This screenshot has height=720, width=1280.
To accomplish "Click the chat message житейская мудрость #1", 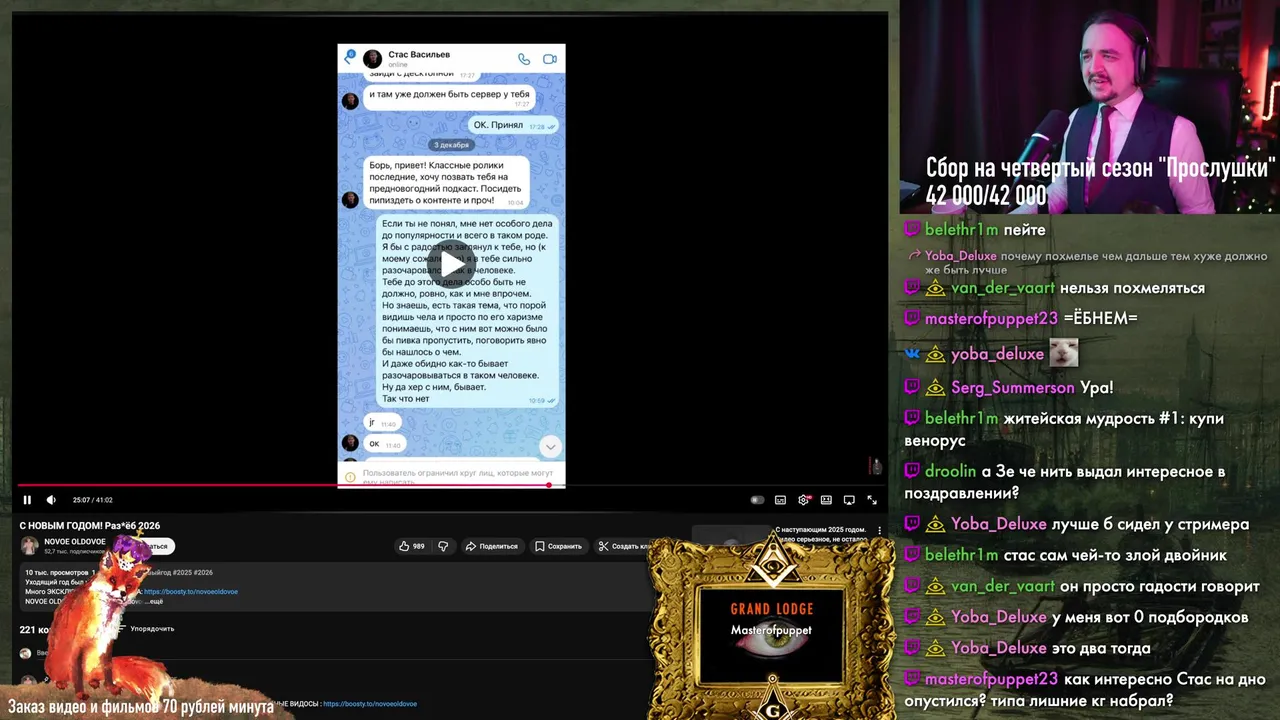I will 1064,429.
